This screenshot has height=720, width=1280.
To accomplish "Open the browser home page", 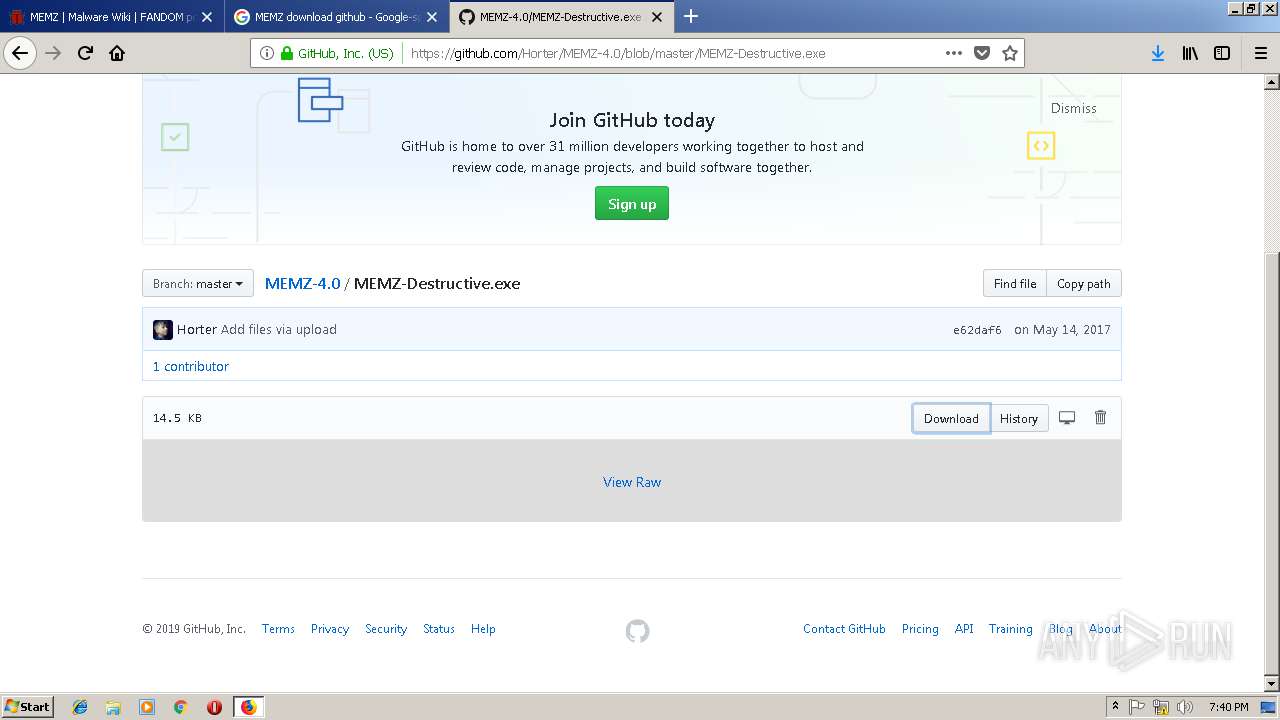I will point(117,53).
